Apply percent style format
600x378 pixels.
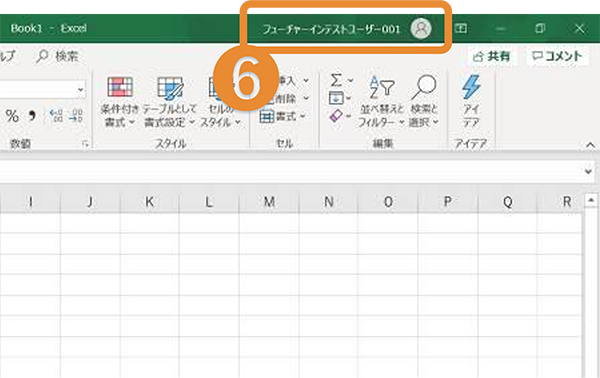(12, 116)
